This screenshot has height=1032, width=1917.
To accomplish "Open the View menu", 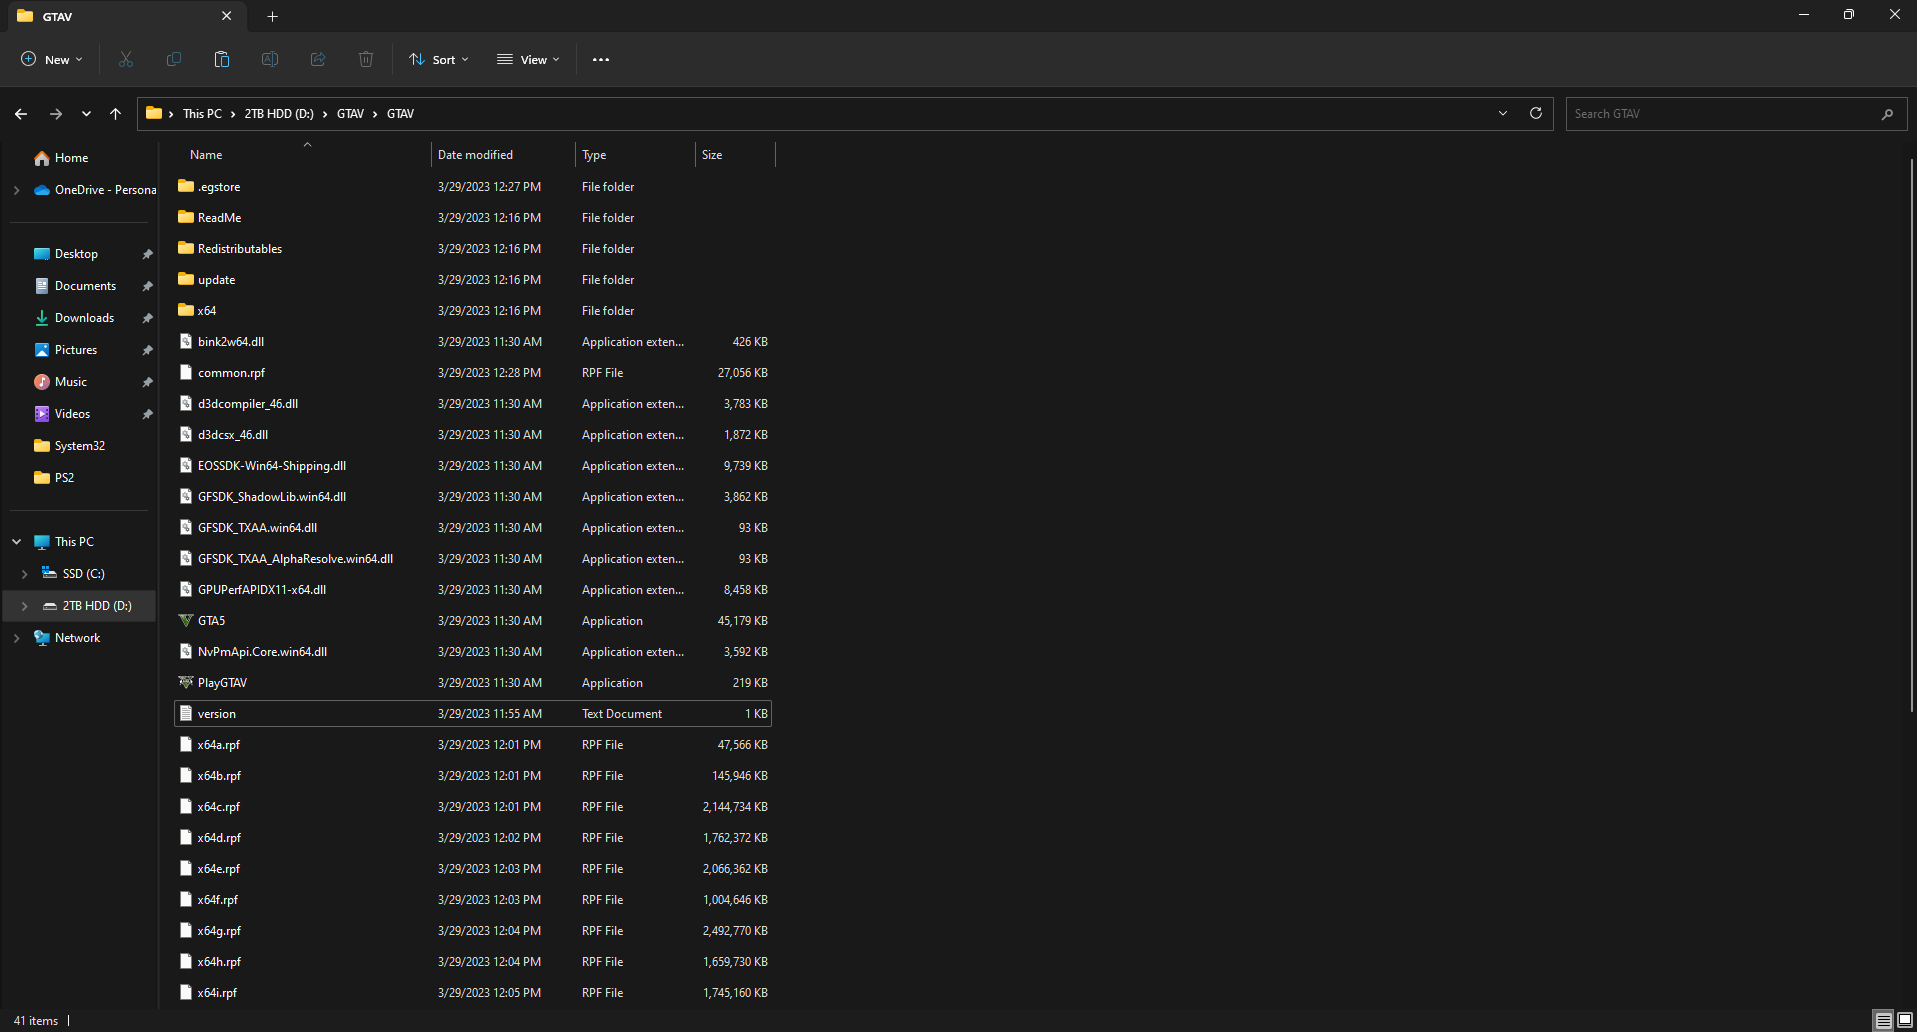I will (527, 59).
